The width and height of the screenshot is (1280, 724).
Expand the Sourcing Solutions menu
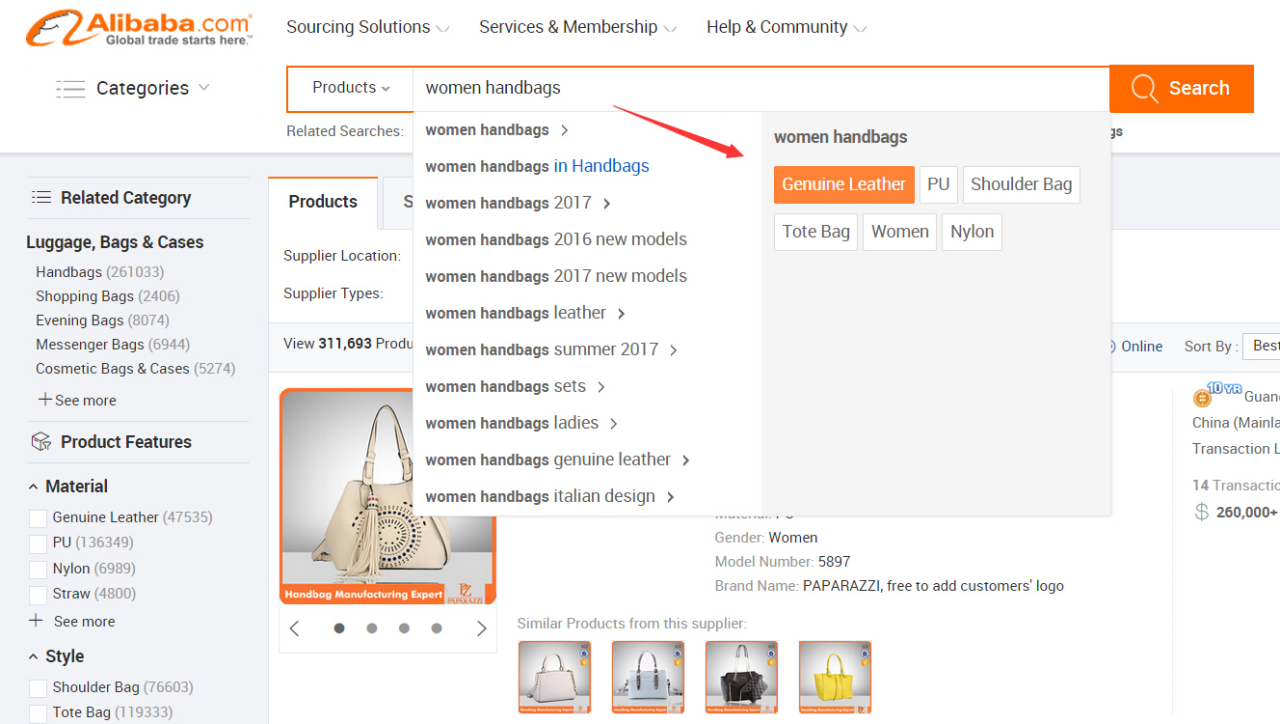367,27
